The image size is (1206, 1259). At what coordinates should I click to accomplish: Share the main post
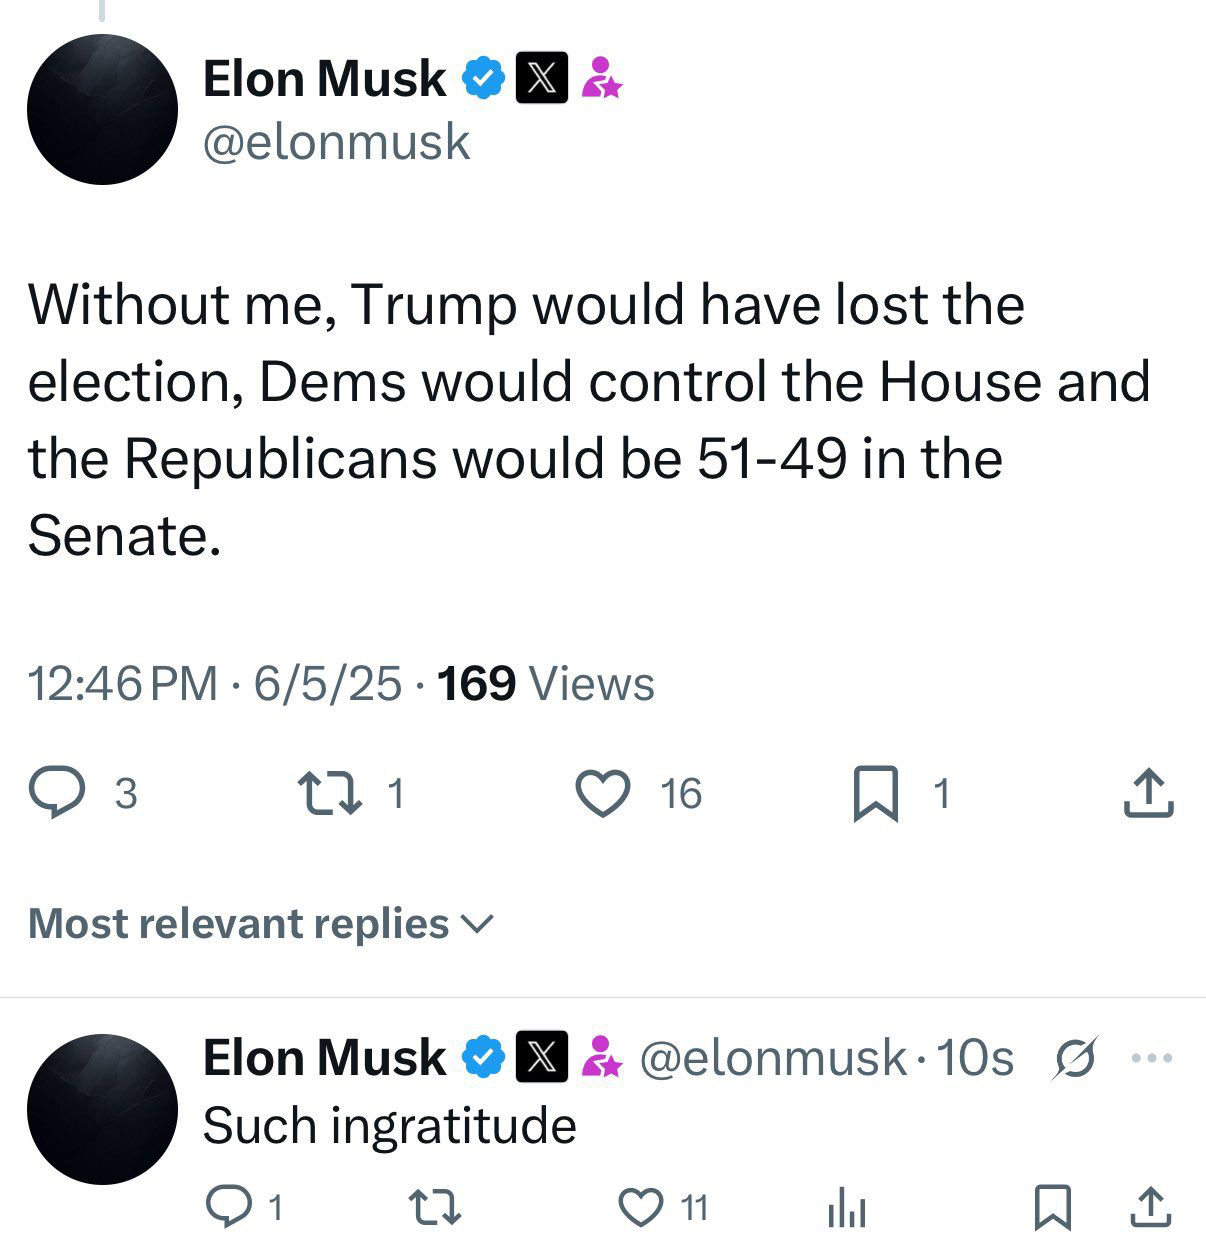pos(1148,793)
